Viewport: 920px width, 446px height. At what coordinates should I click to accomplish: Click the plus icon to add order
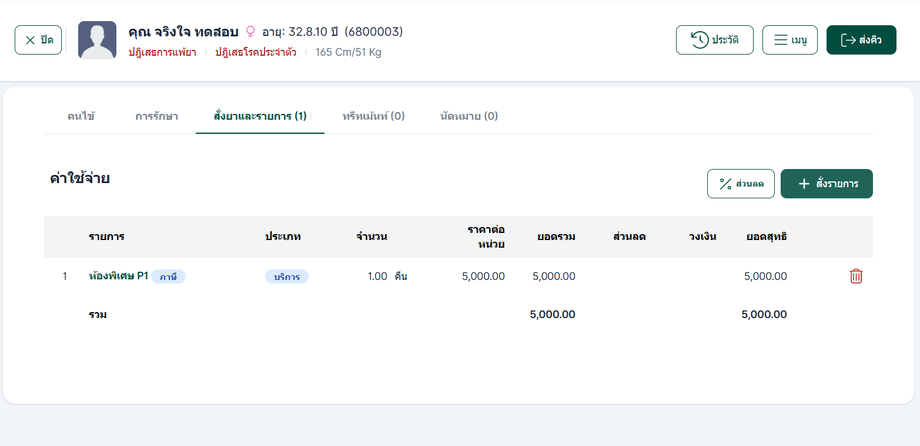[803, 184]
